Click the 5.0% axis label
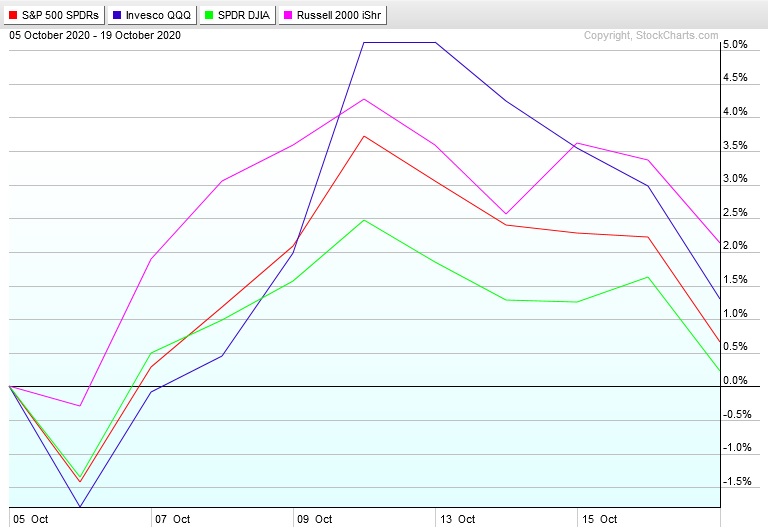 point(735,45)
